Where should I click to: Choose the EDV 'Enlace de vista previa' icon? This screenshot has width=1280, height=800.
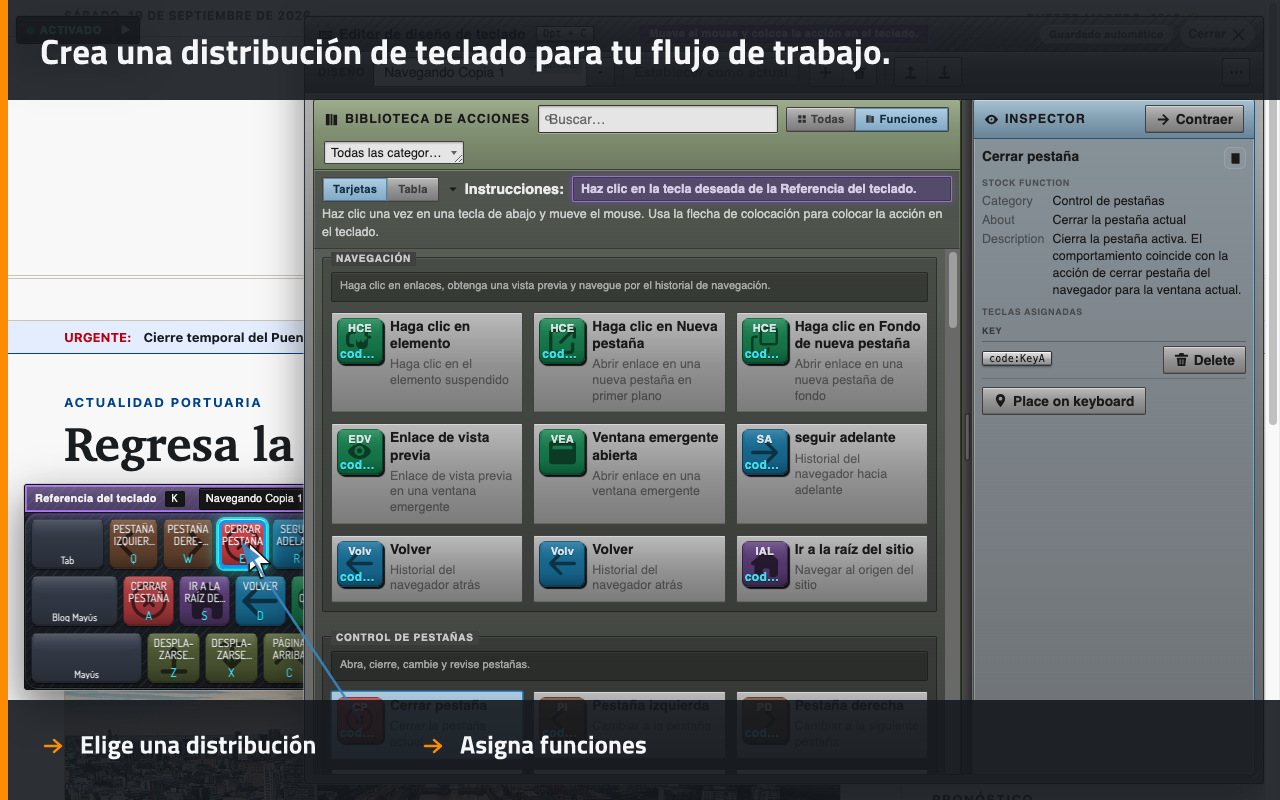coord(359,453)
